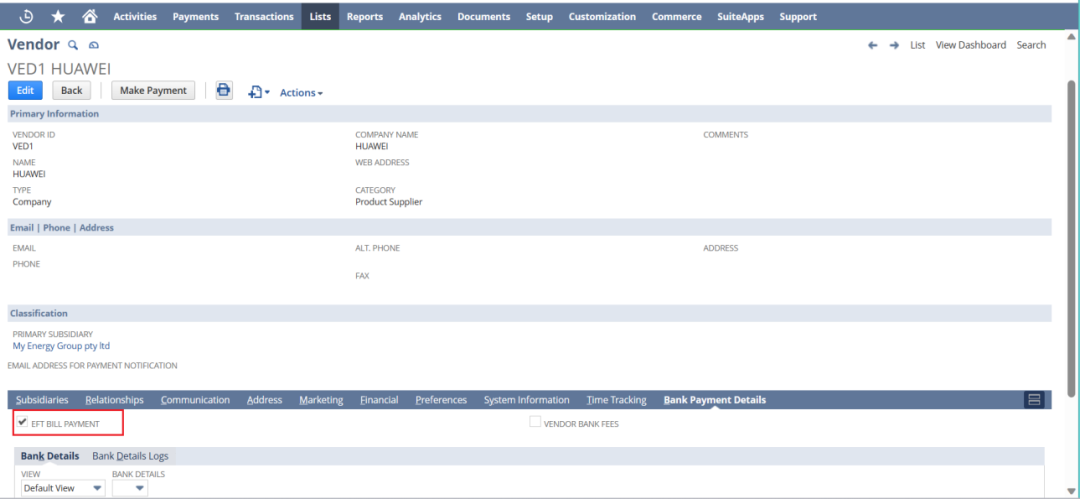This screenshot has width=1080, height=499.
Task: Click the VED1 HUAWEI record title
Action: pyautogui.click(x=59, y=69)
